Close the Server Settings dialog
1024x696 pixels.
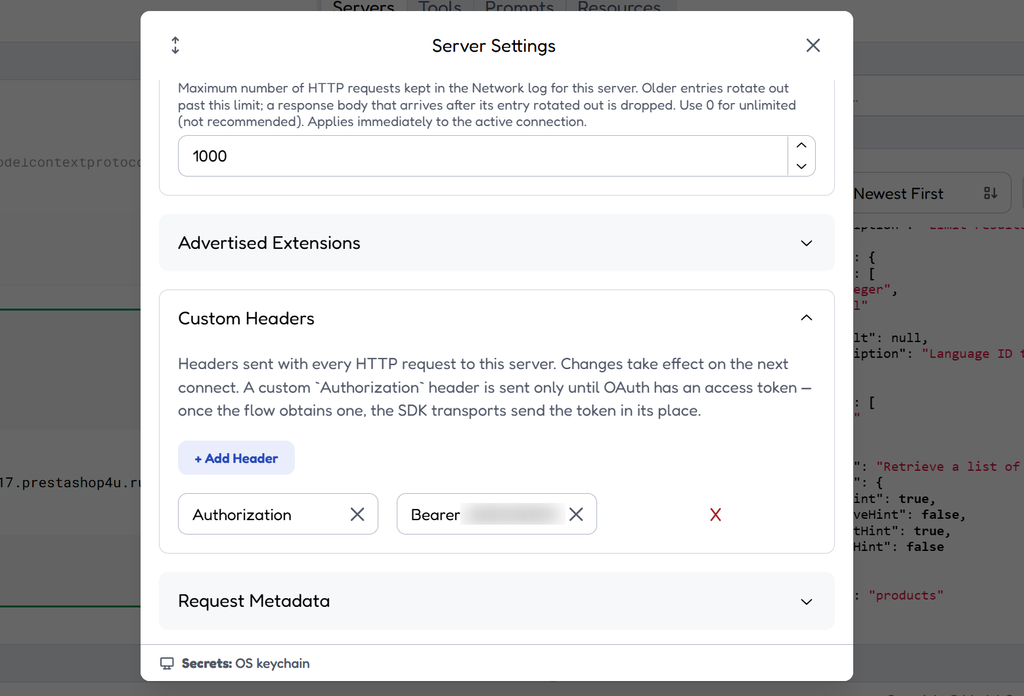pos(812,46)
